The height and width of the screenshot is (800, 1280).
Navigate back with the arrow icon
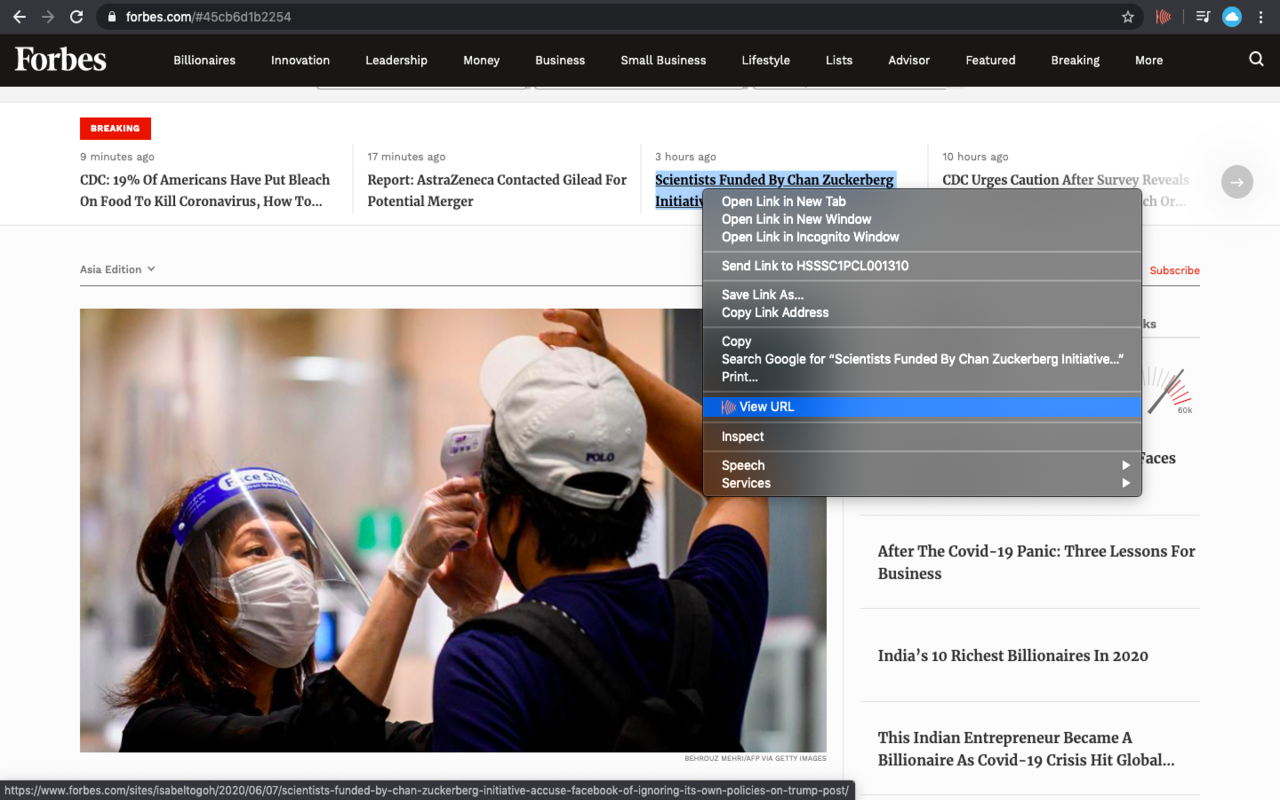(20, 16)
